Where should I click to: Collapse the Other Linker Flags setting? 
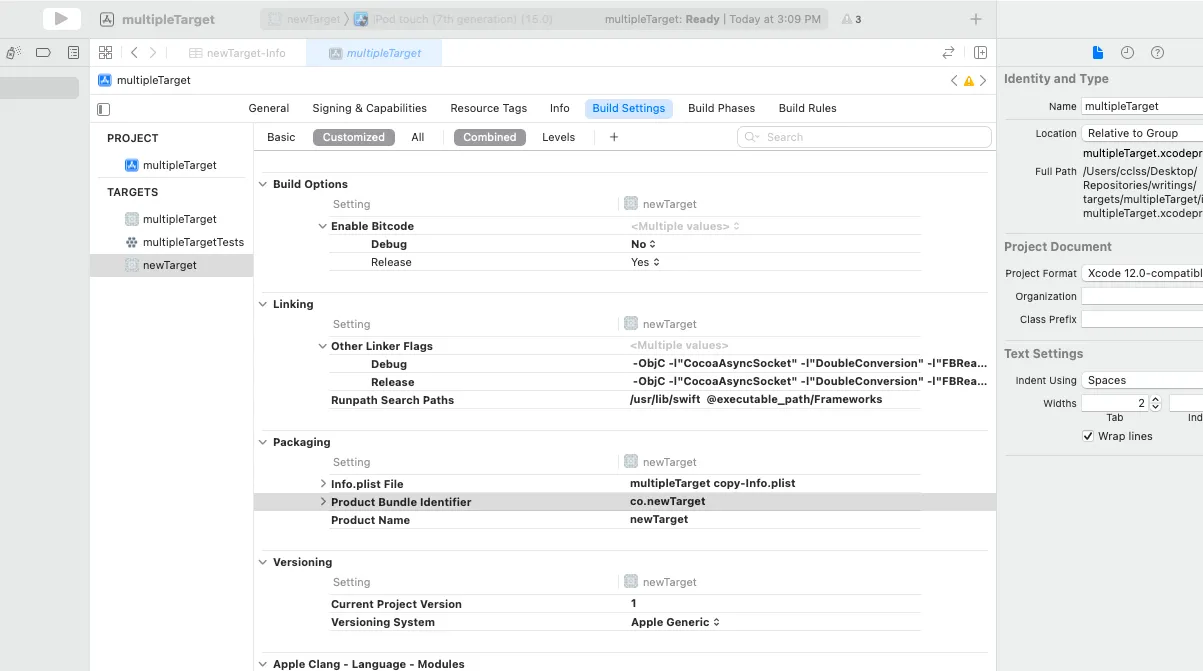coord(322,346)
